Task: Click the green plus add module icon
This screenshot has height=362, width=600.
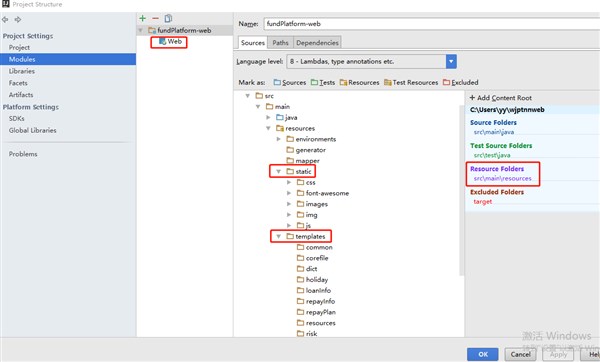Action: [142, 18]
